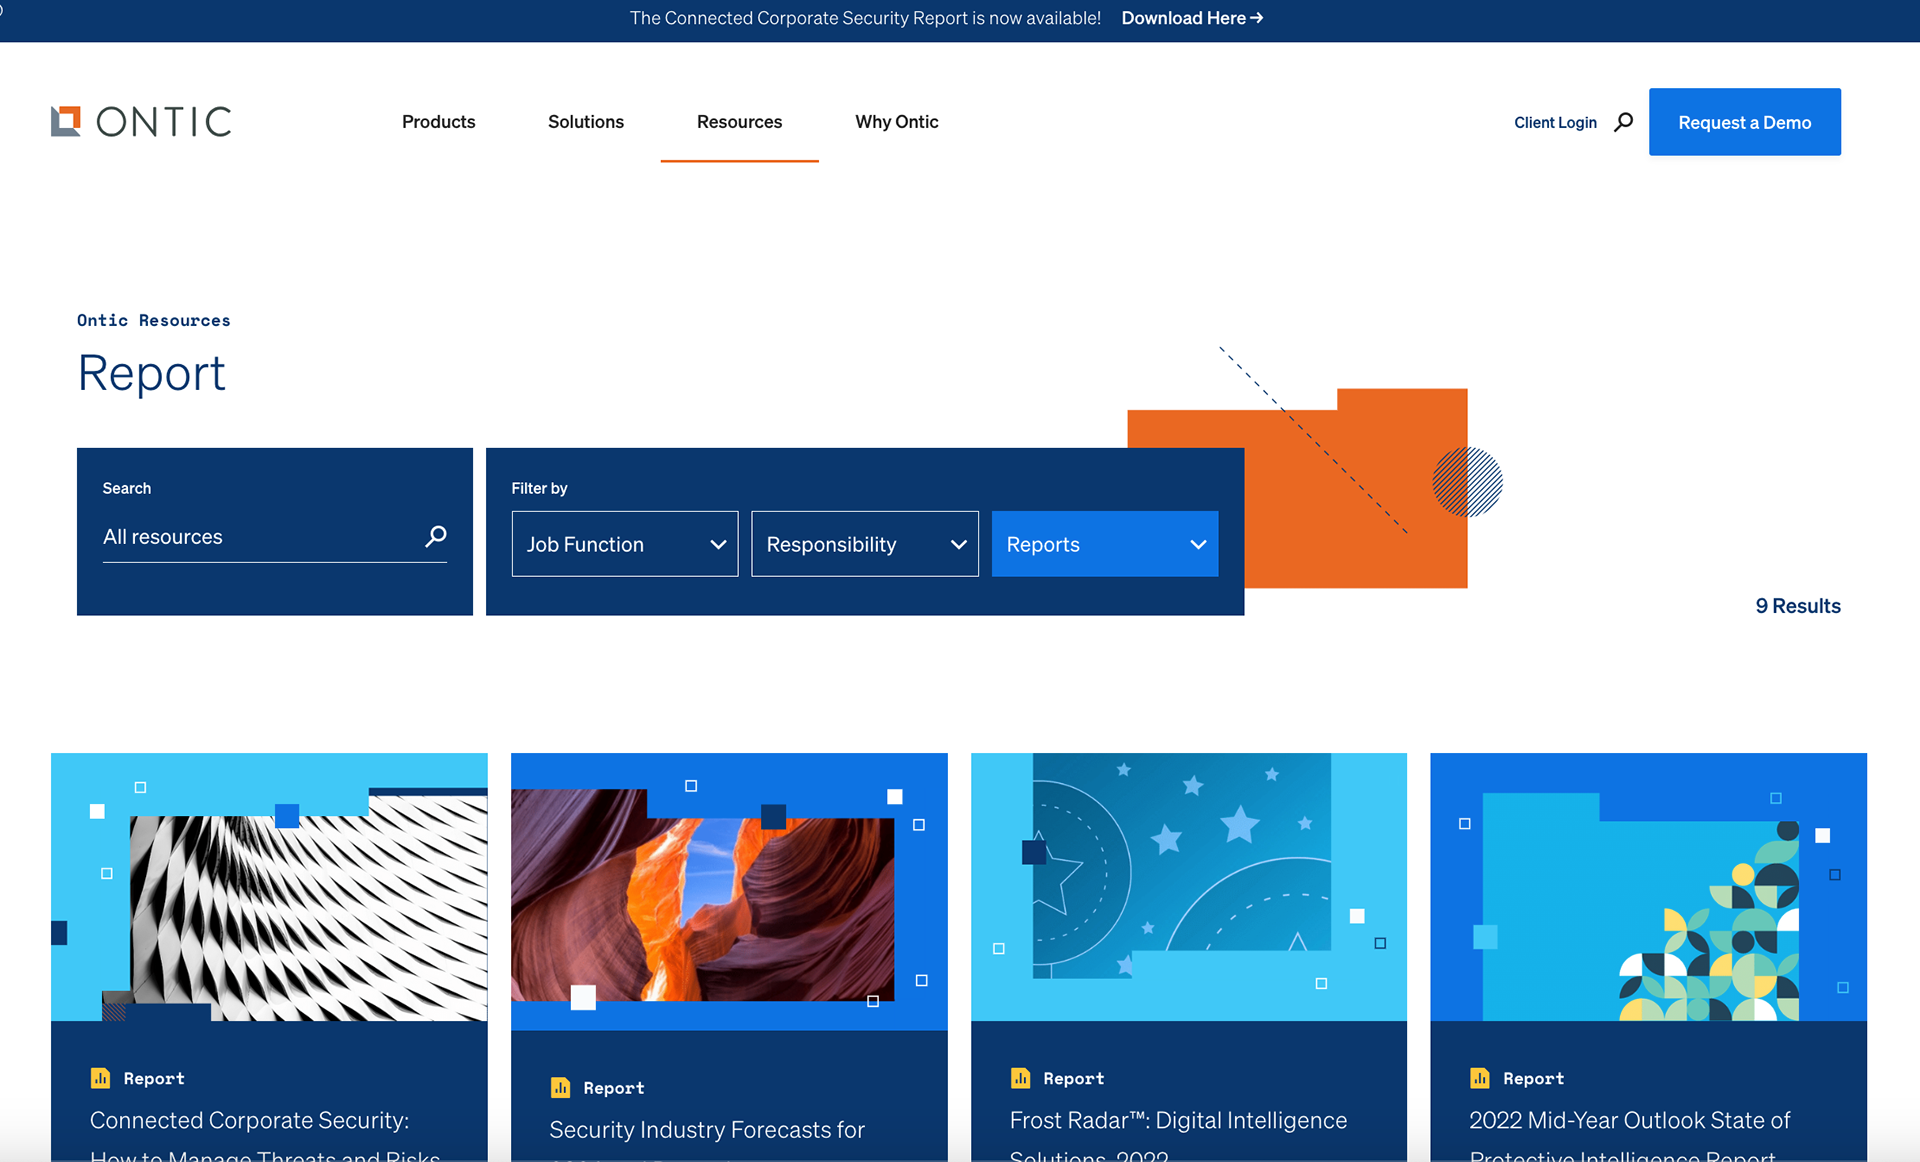Viewport: 1920px width, 1162px height.
Task: Select the Resources nav item
Action: click(x=739, y=122)
